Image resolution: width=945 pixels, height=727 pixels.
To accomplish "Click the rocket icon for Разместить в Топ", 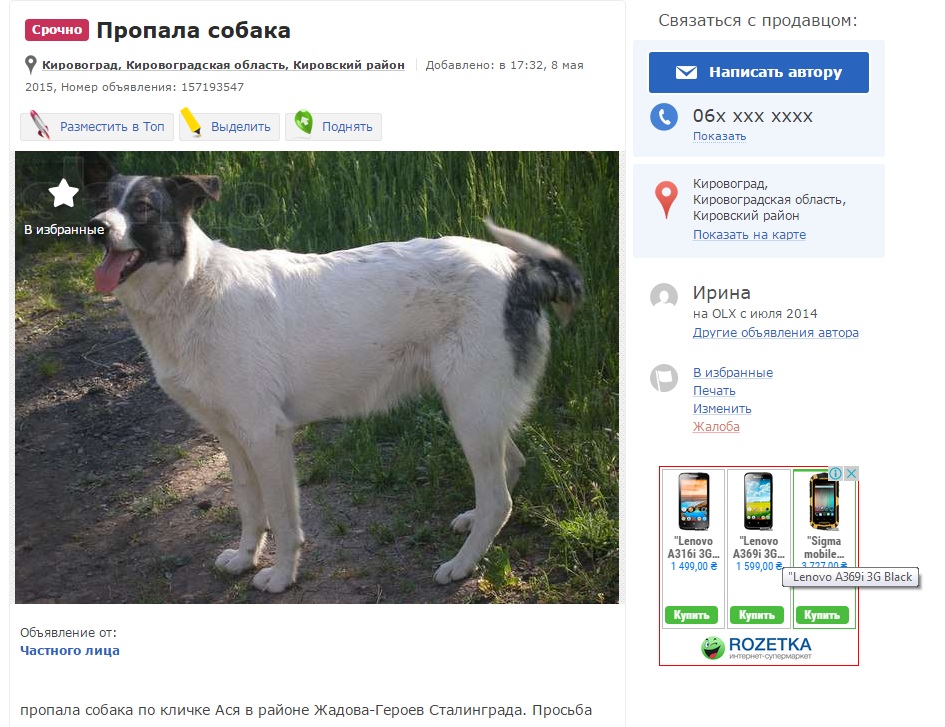I will pos(40,125).
